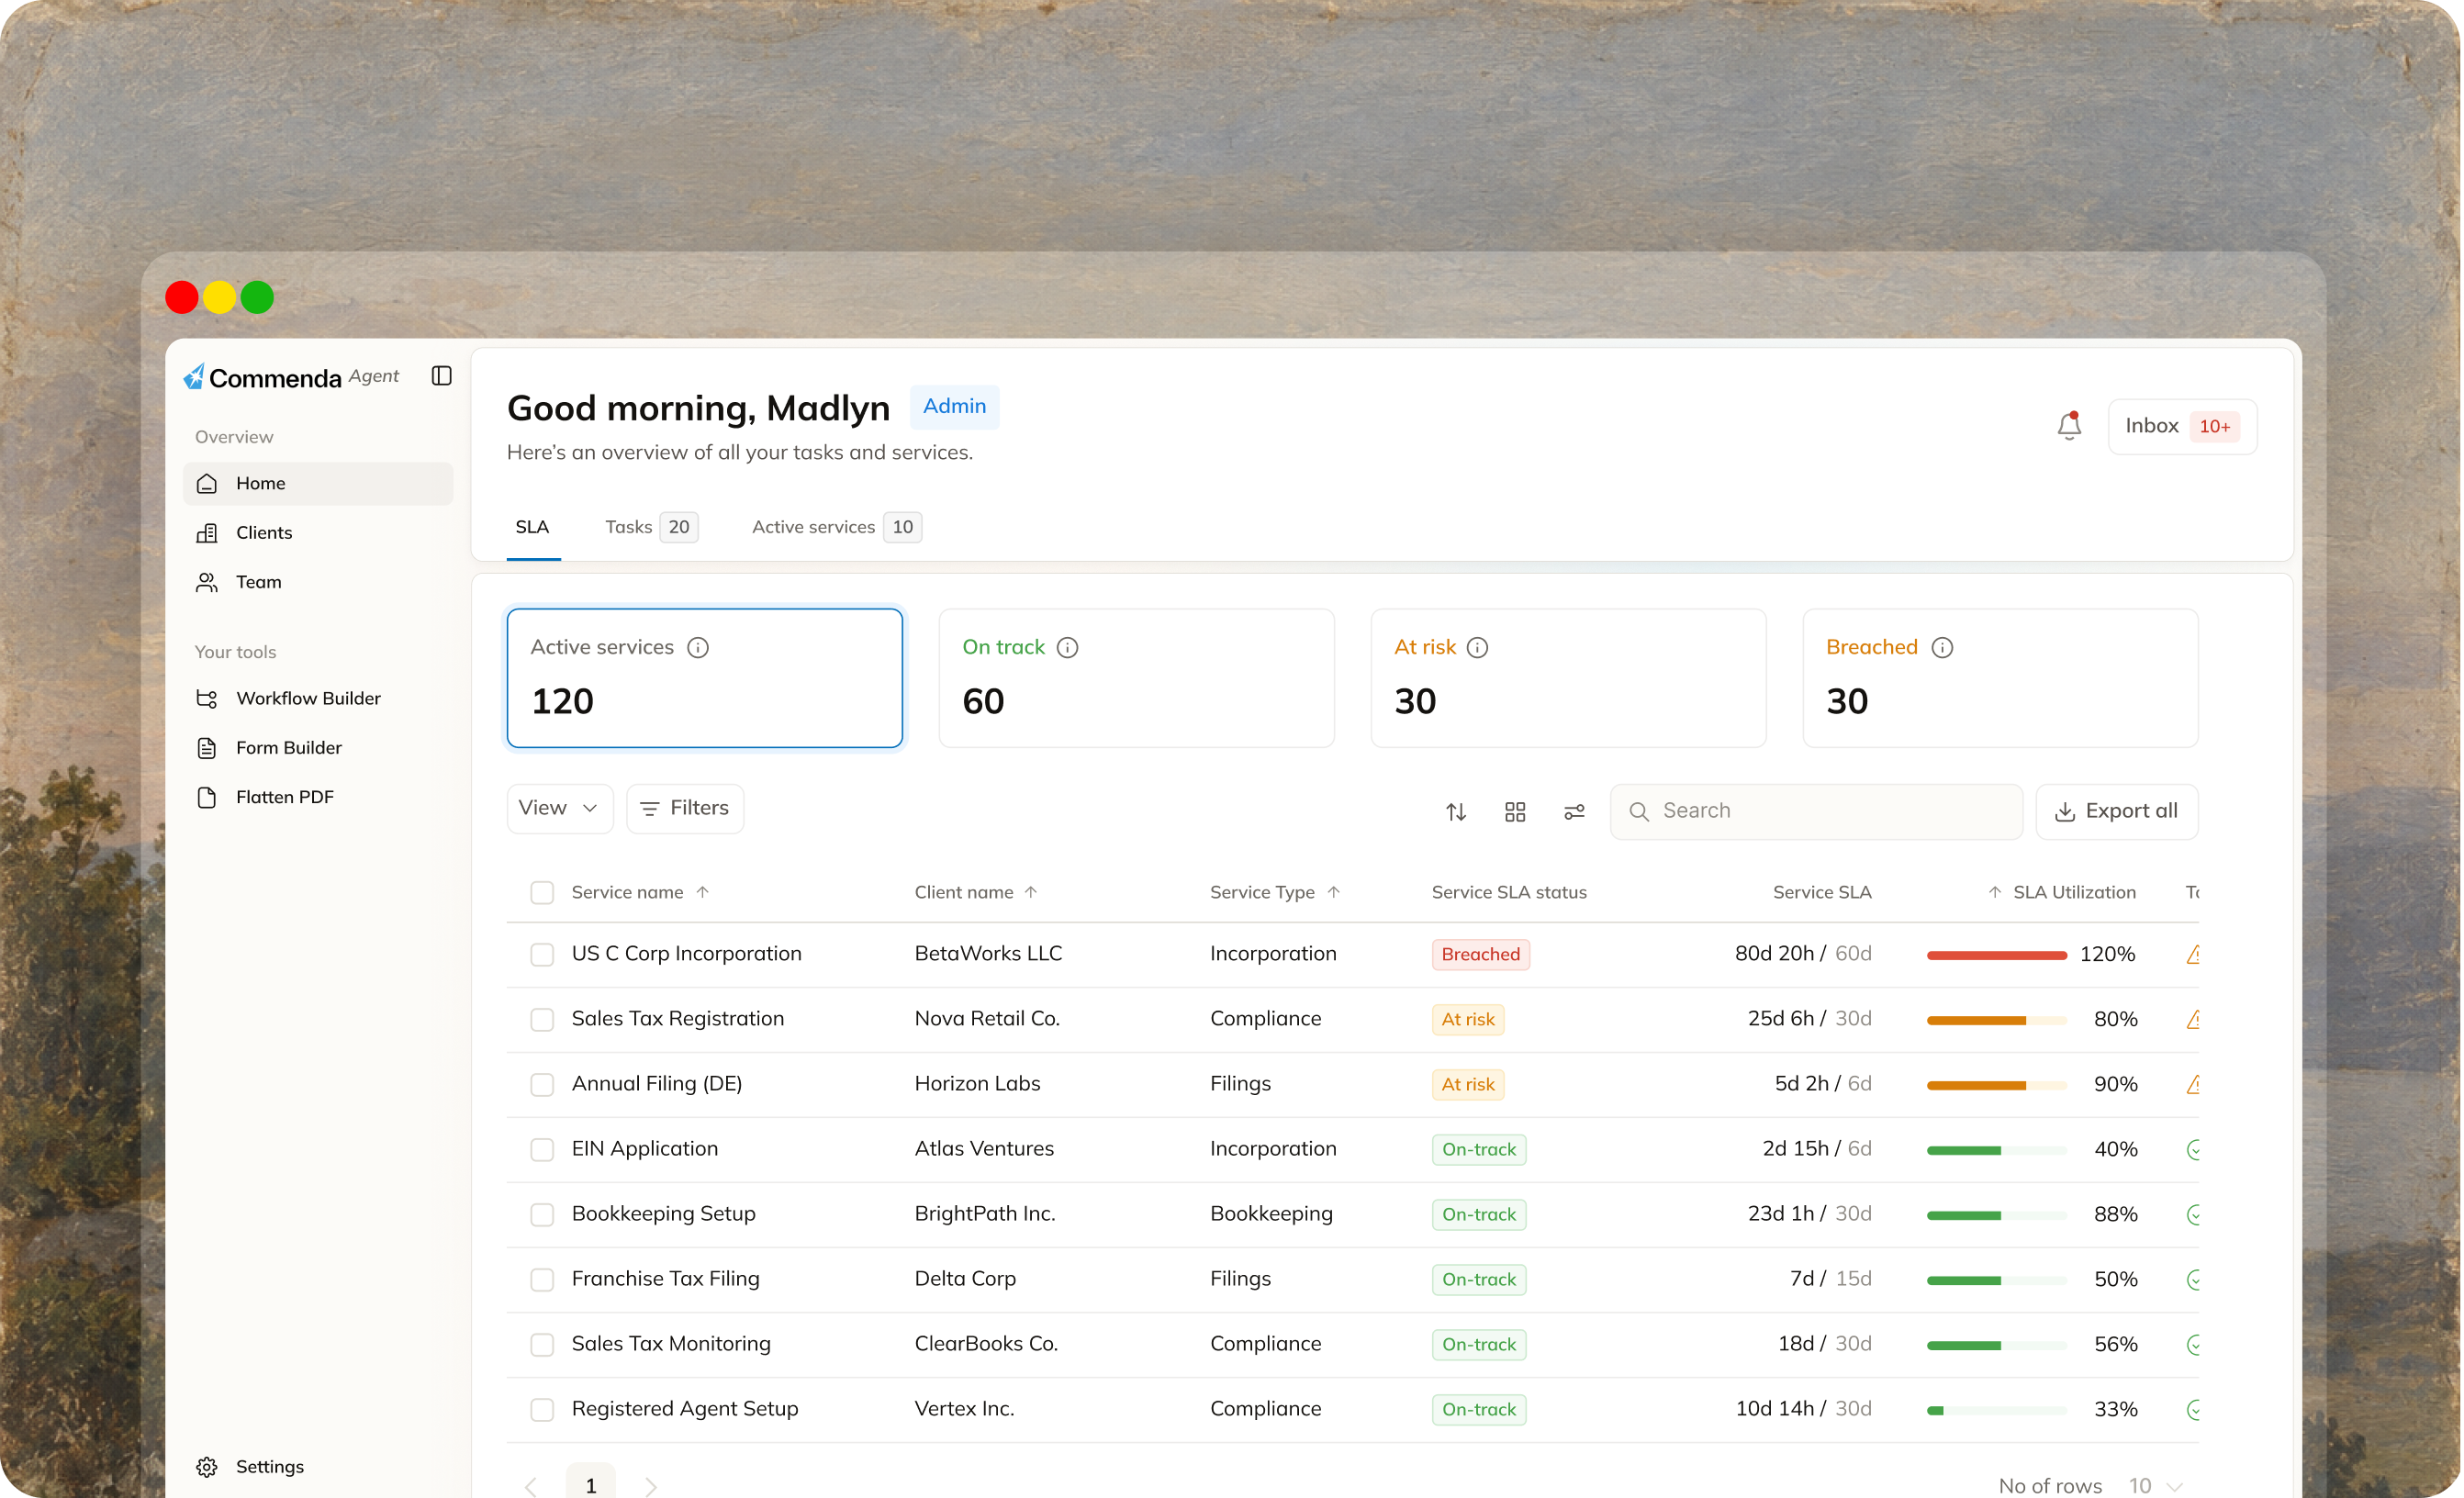Click the green check icon in EIN Application row

(2193, 1150)
